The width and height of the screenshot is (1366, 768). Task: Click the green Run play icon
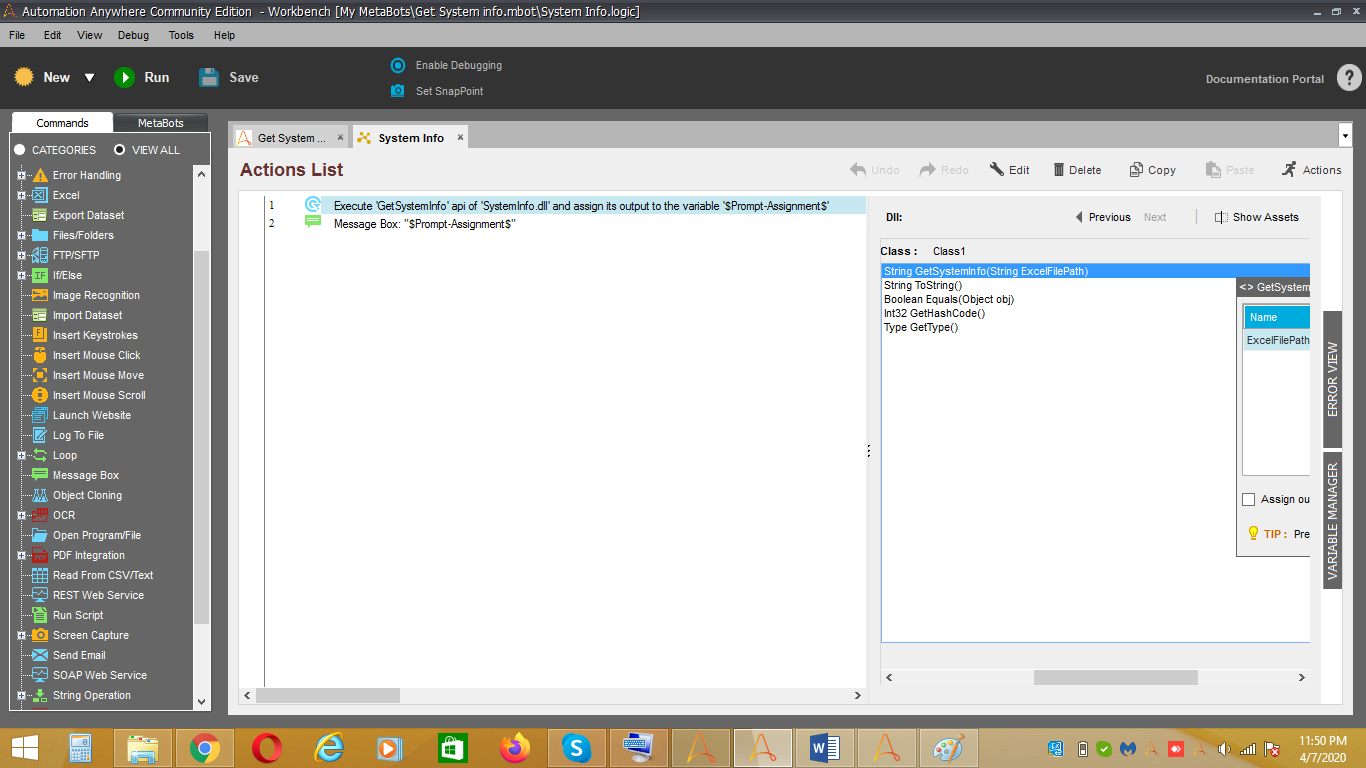pos(124,77)
